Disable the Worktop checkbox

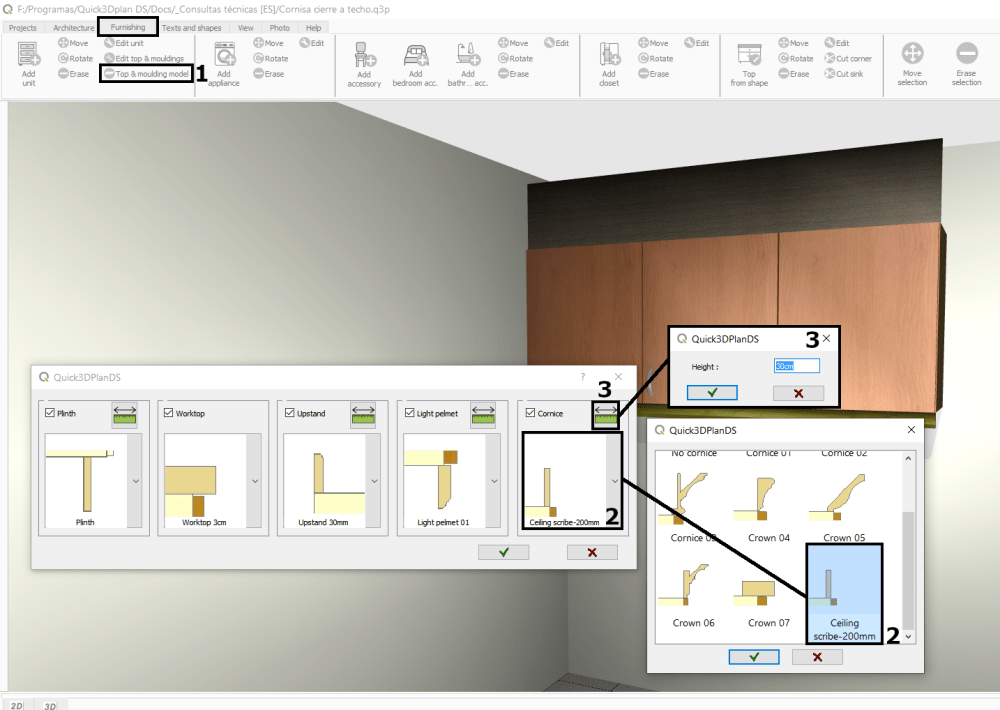coord(167,413)
